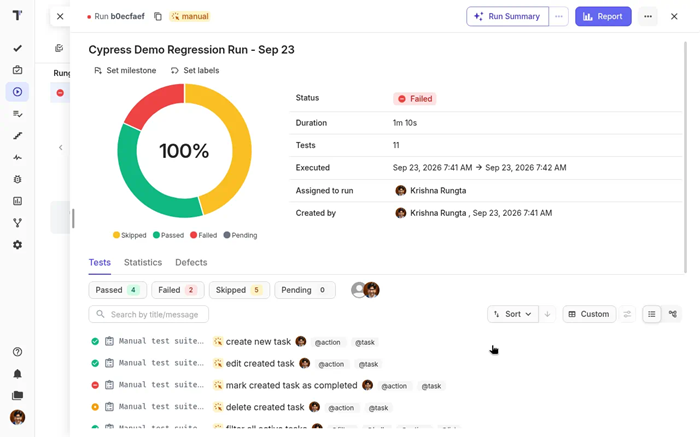Toggle sort direction arrow
The image size is (700, 437).
point(547,314)
